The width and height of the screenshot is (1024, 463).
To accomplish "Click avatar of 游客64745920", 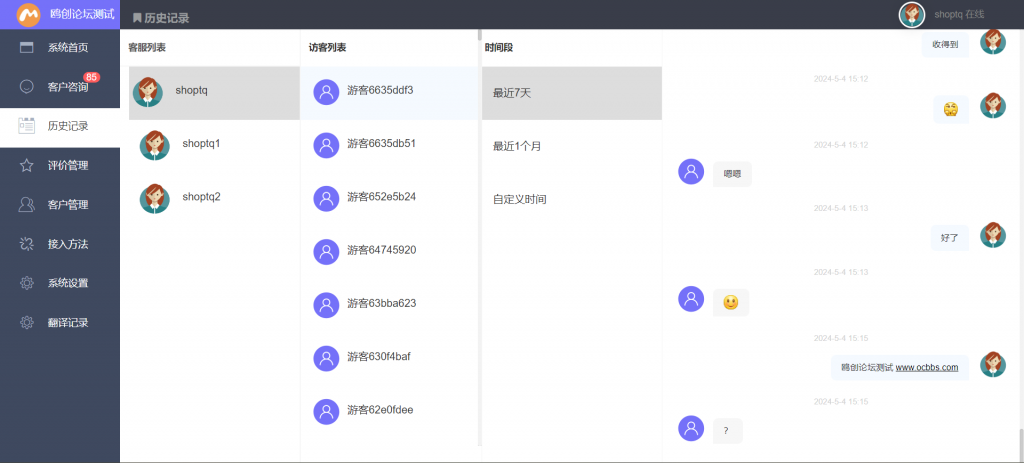I will click(327, 252).
